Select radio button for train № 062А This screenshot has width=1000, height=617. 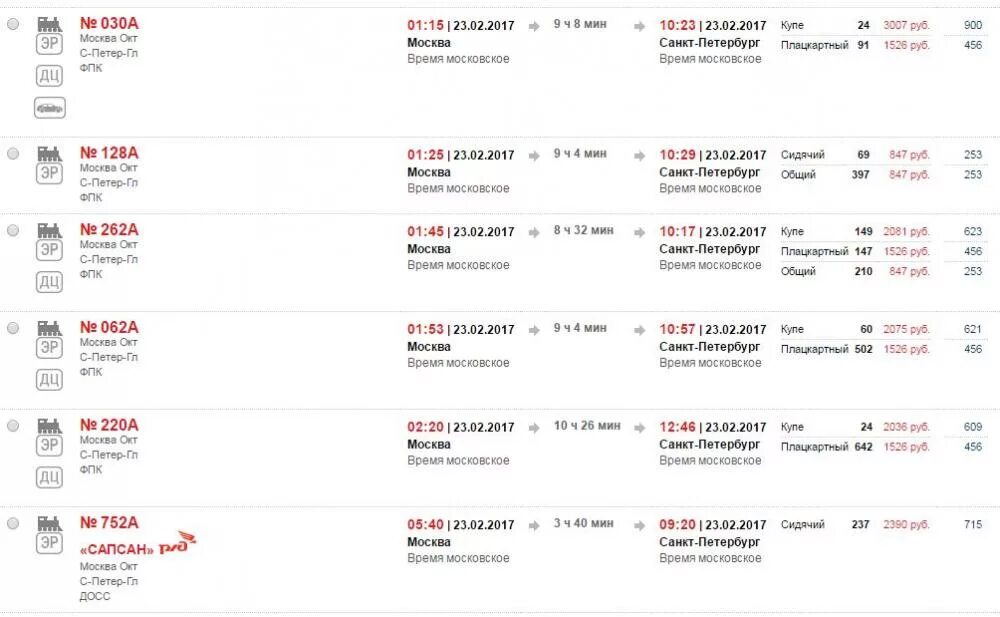coord(13,328)
